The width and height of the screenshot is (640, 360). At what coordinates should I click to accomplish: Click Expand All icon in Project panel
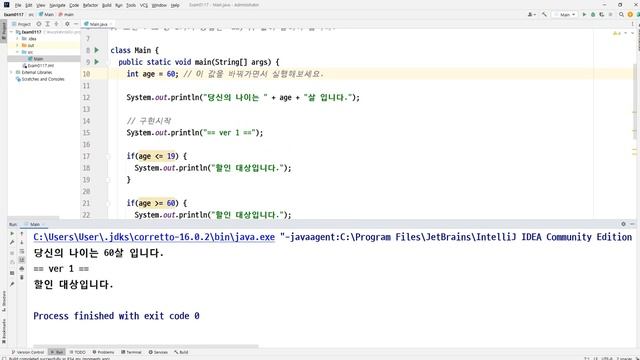pos(47,24)
